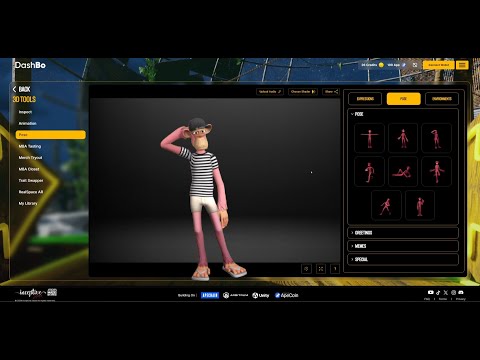Open the Instagram icon in footer
Image resolution: width=480 pixels, height=360 pixels.
[453, 292]
